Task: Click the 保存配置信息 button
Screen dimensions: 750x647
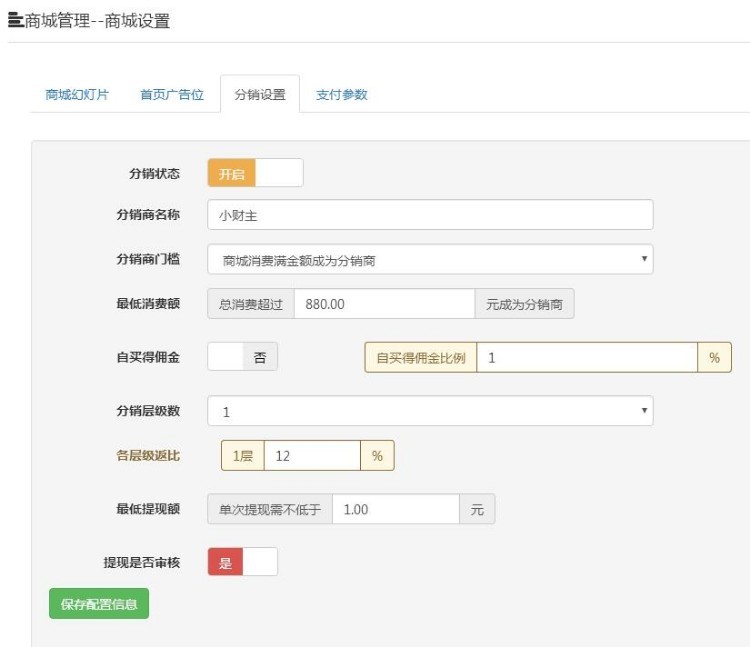Action: click(x=99, y=603)
